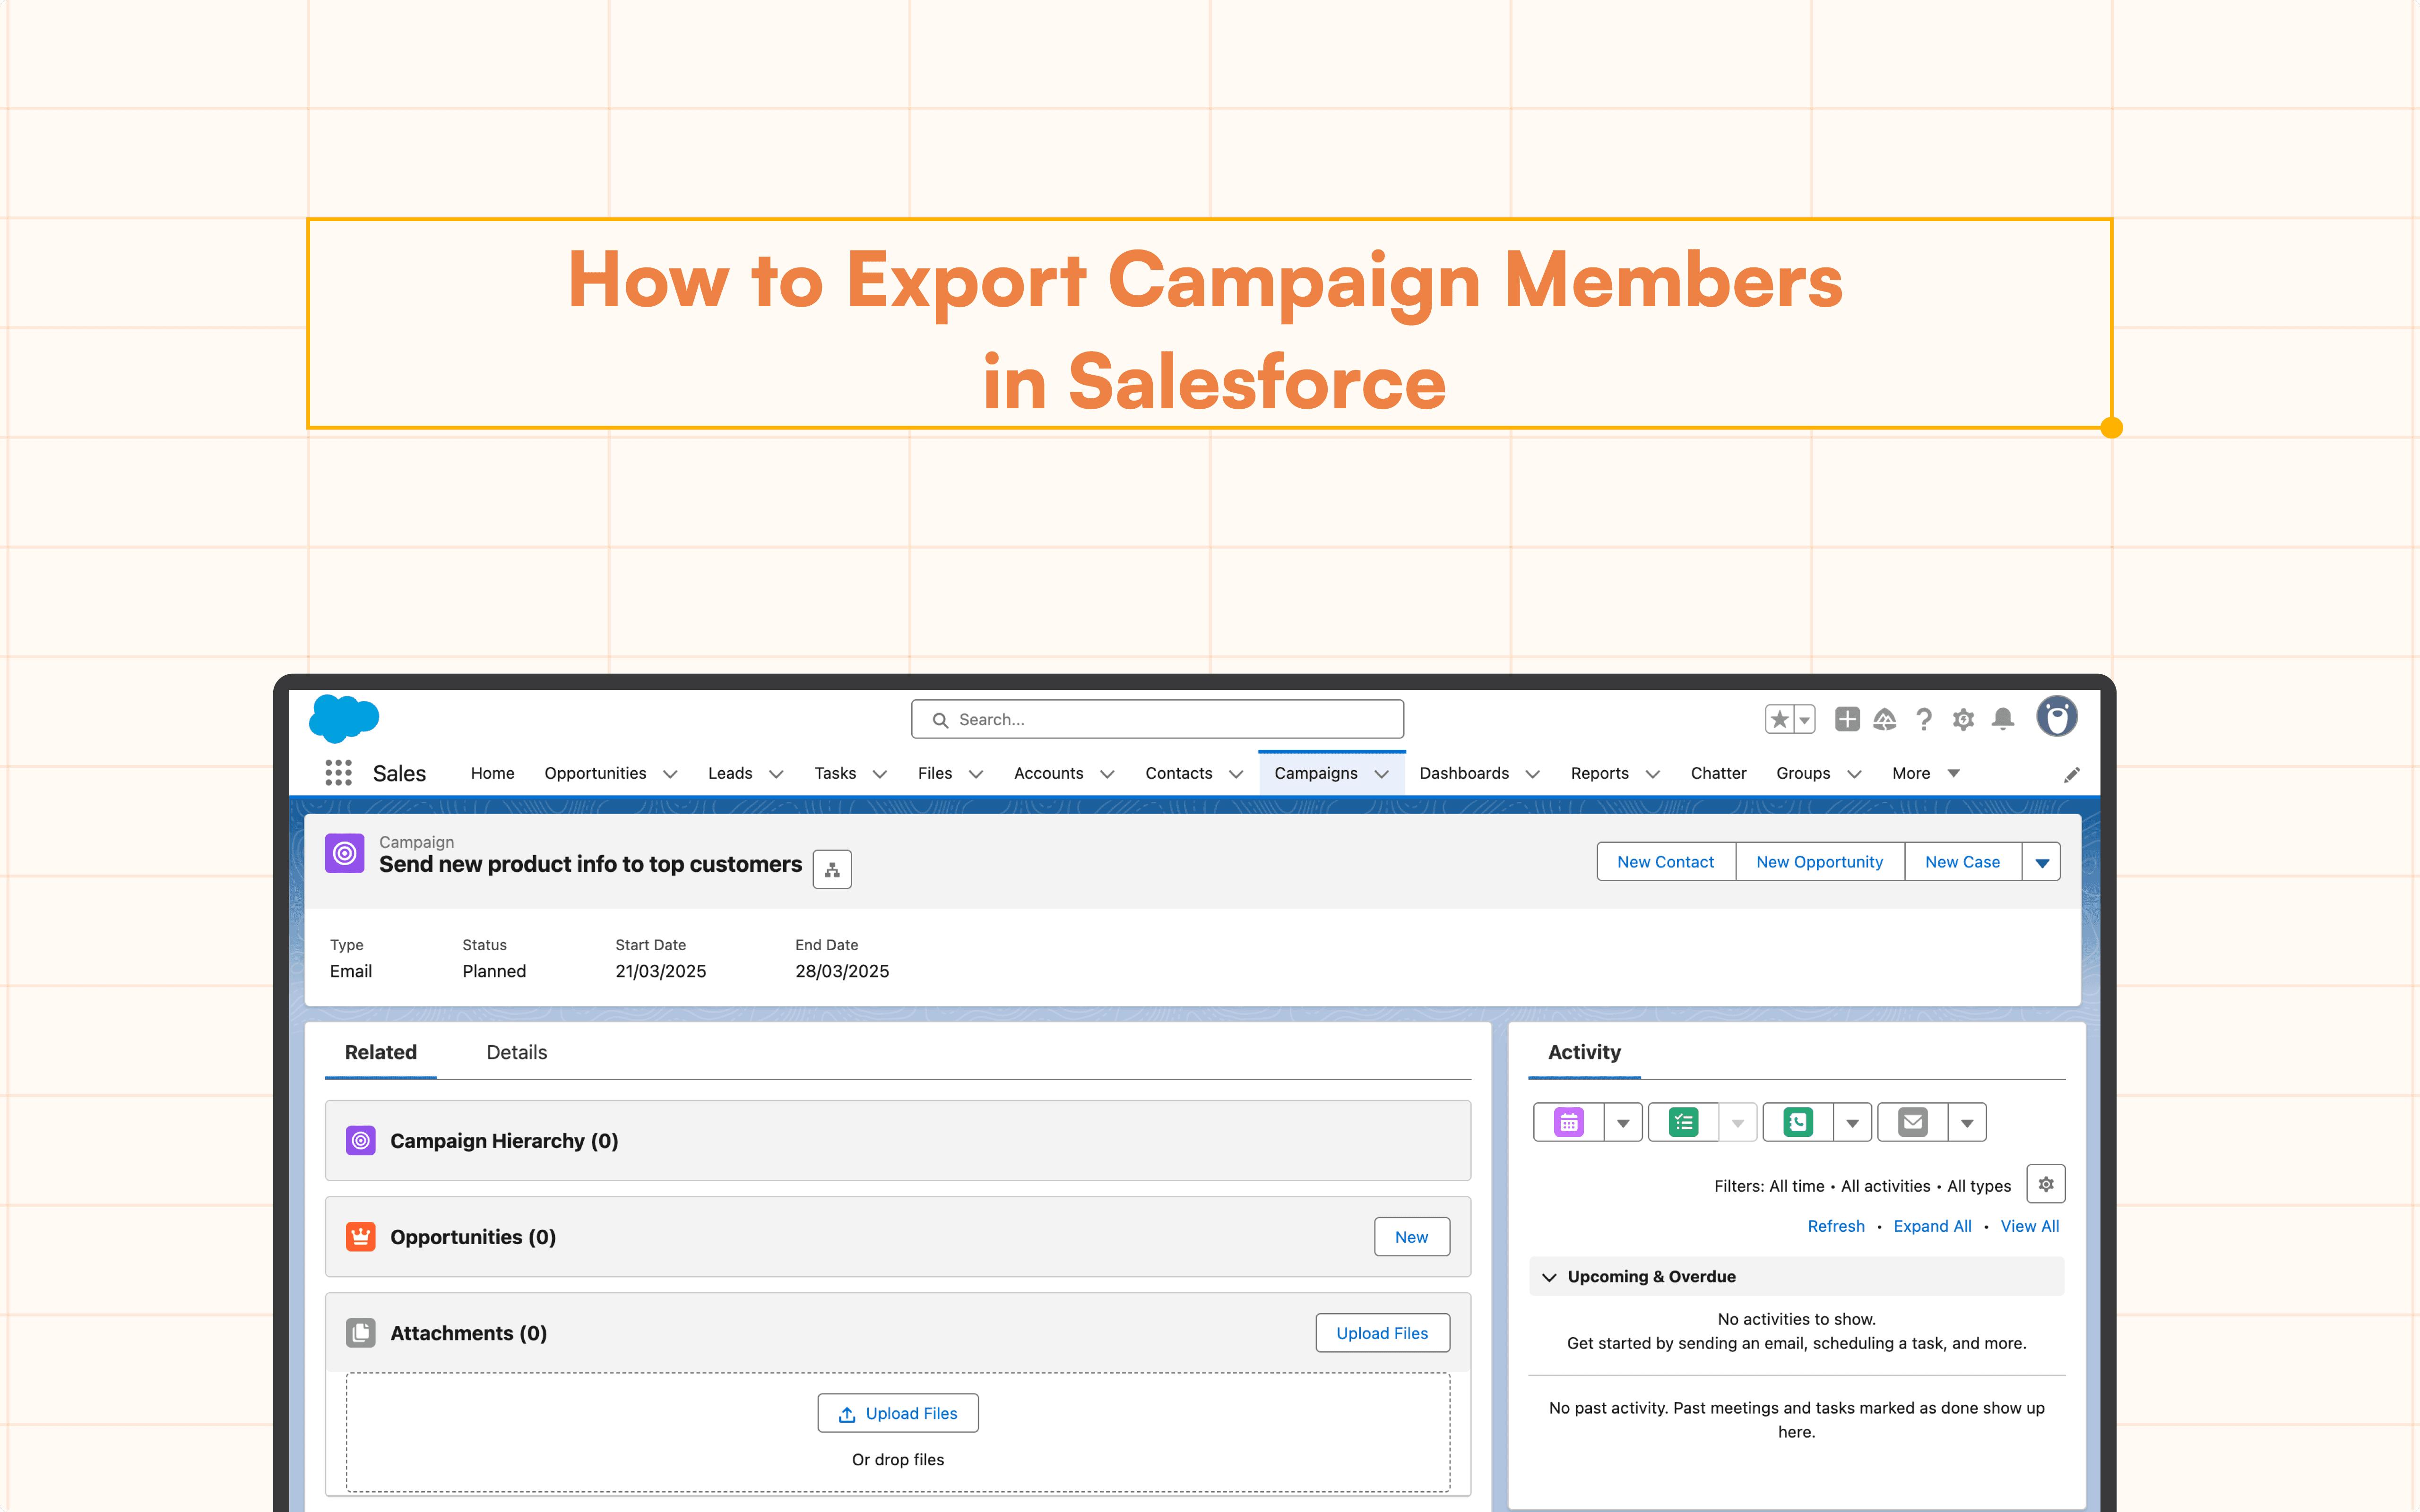This screenshot has height=1512, width=2420.
Task: Expand the Opportunities nav dropdown
Action: 670,774
